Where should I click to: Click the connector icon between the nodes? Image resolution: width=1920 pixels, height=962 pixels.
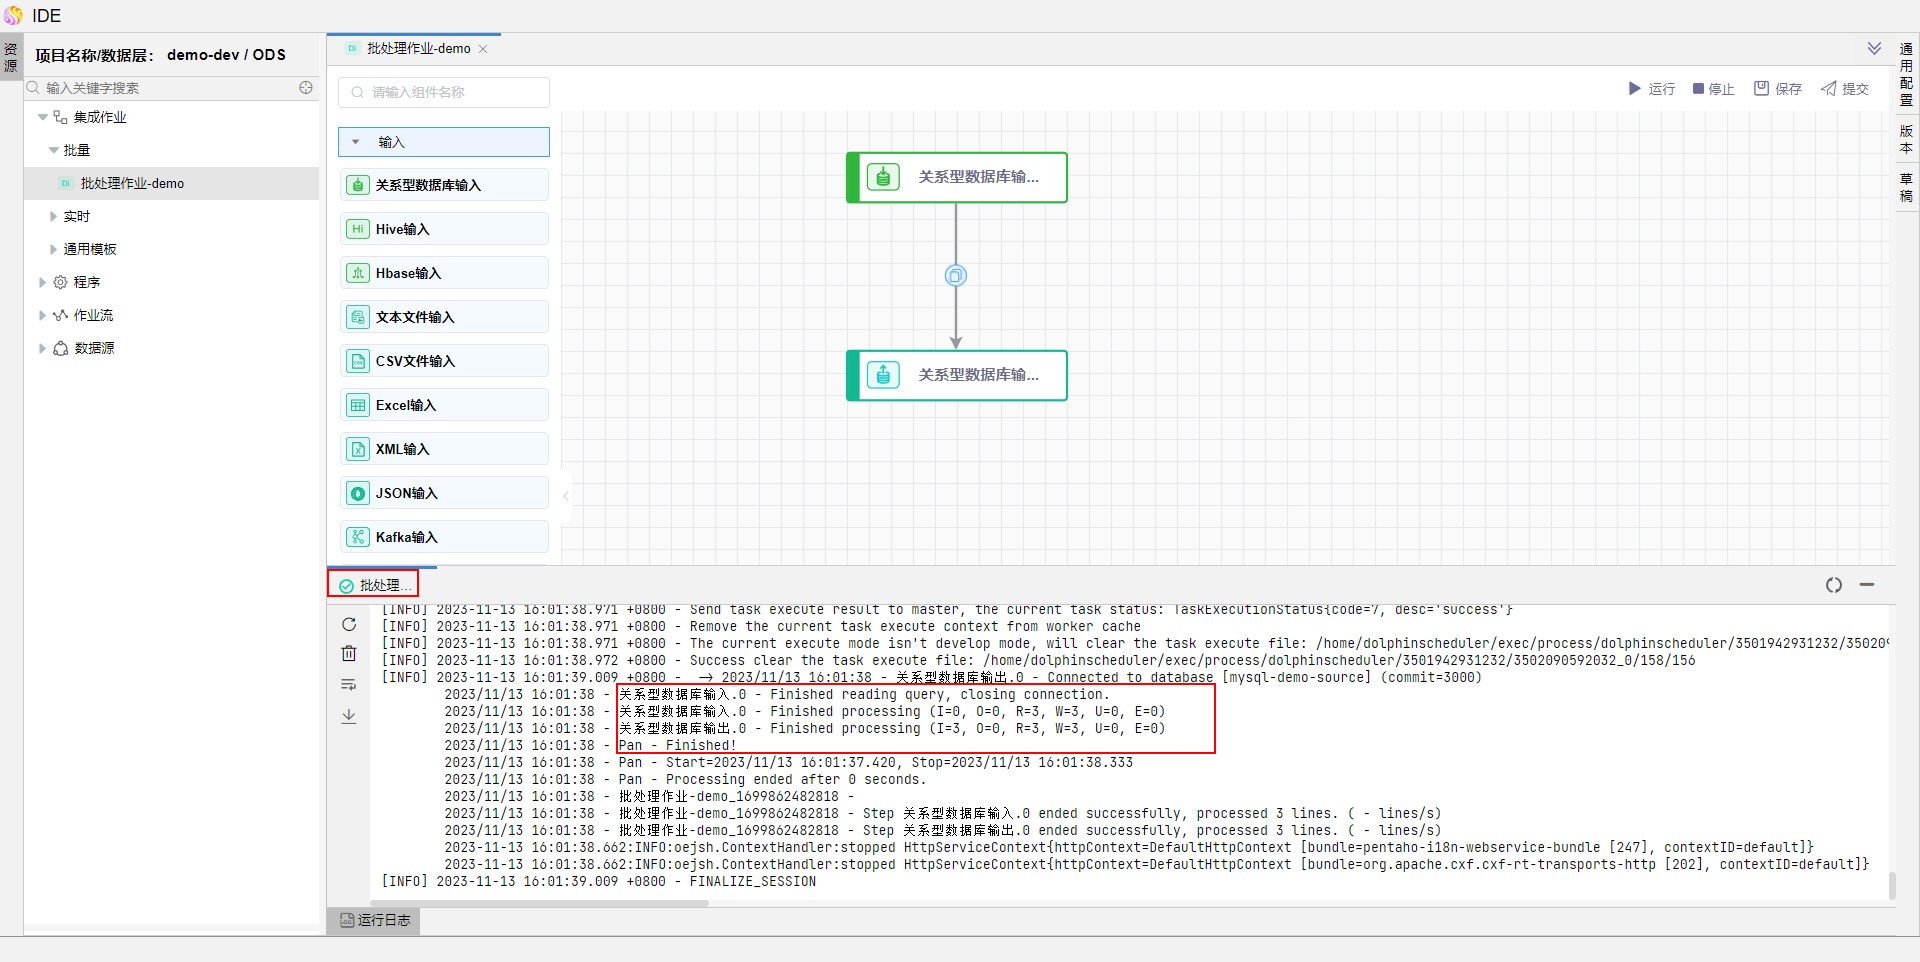pos(956,276)
